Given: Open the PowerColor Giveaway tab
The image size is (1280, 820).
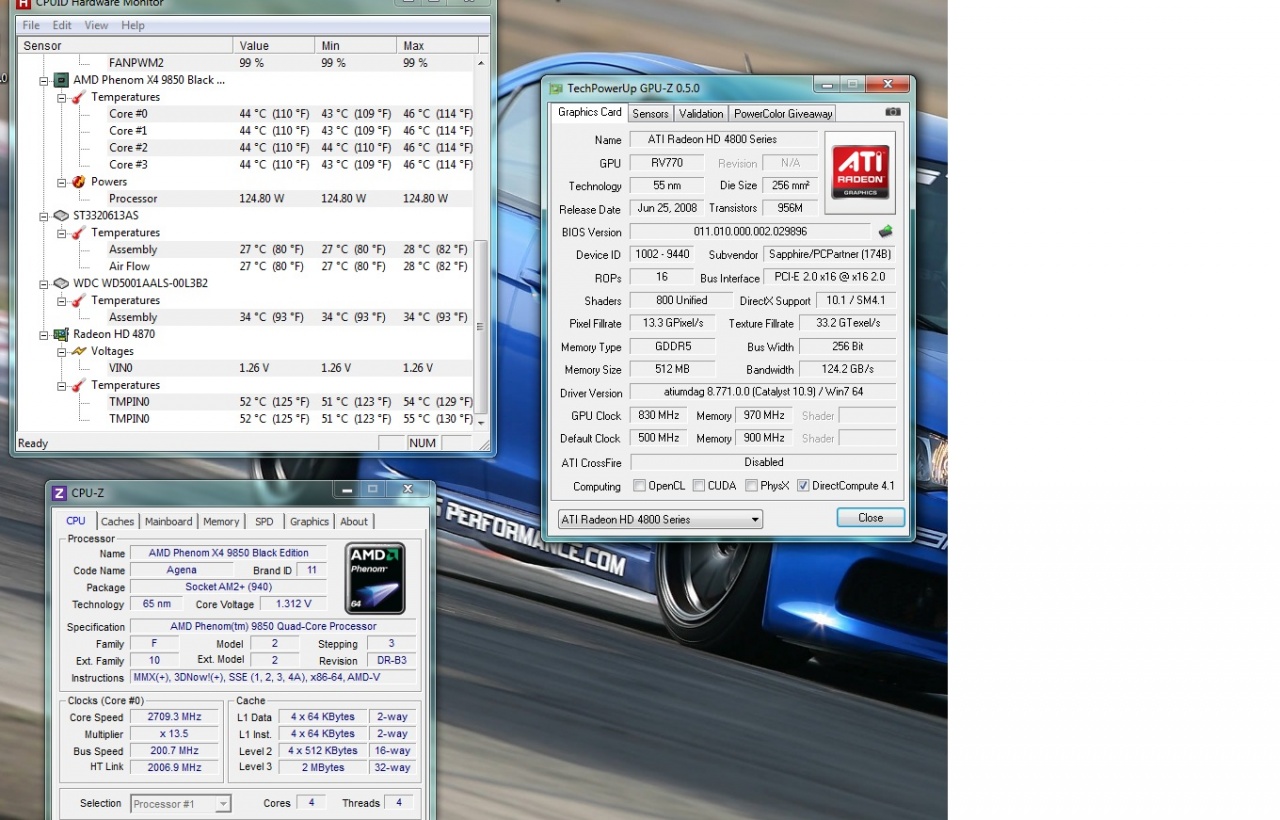Looking at the screenshot, I should [783, 114].
